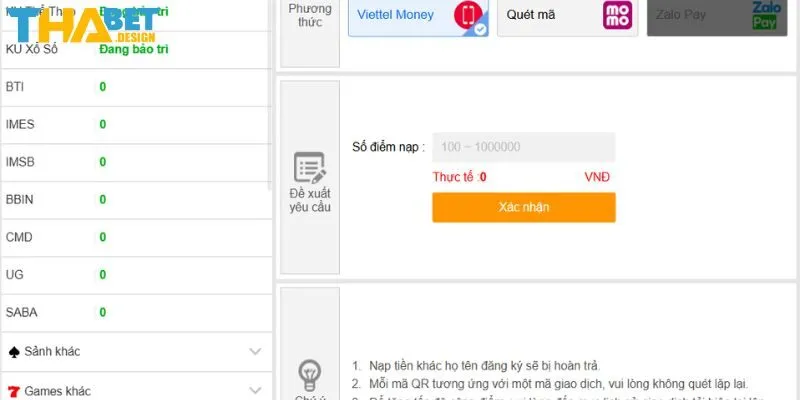
Task: Click the spade icon beside Sảnh khác
Action: coord(14,352)
